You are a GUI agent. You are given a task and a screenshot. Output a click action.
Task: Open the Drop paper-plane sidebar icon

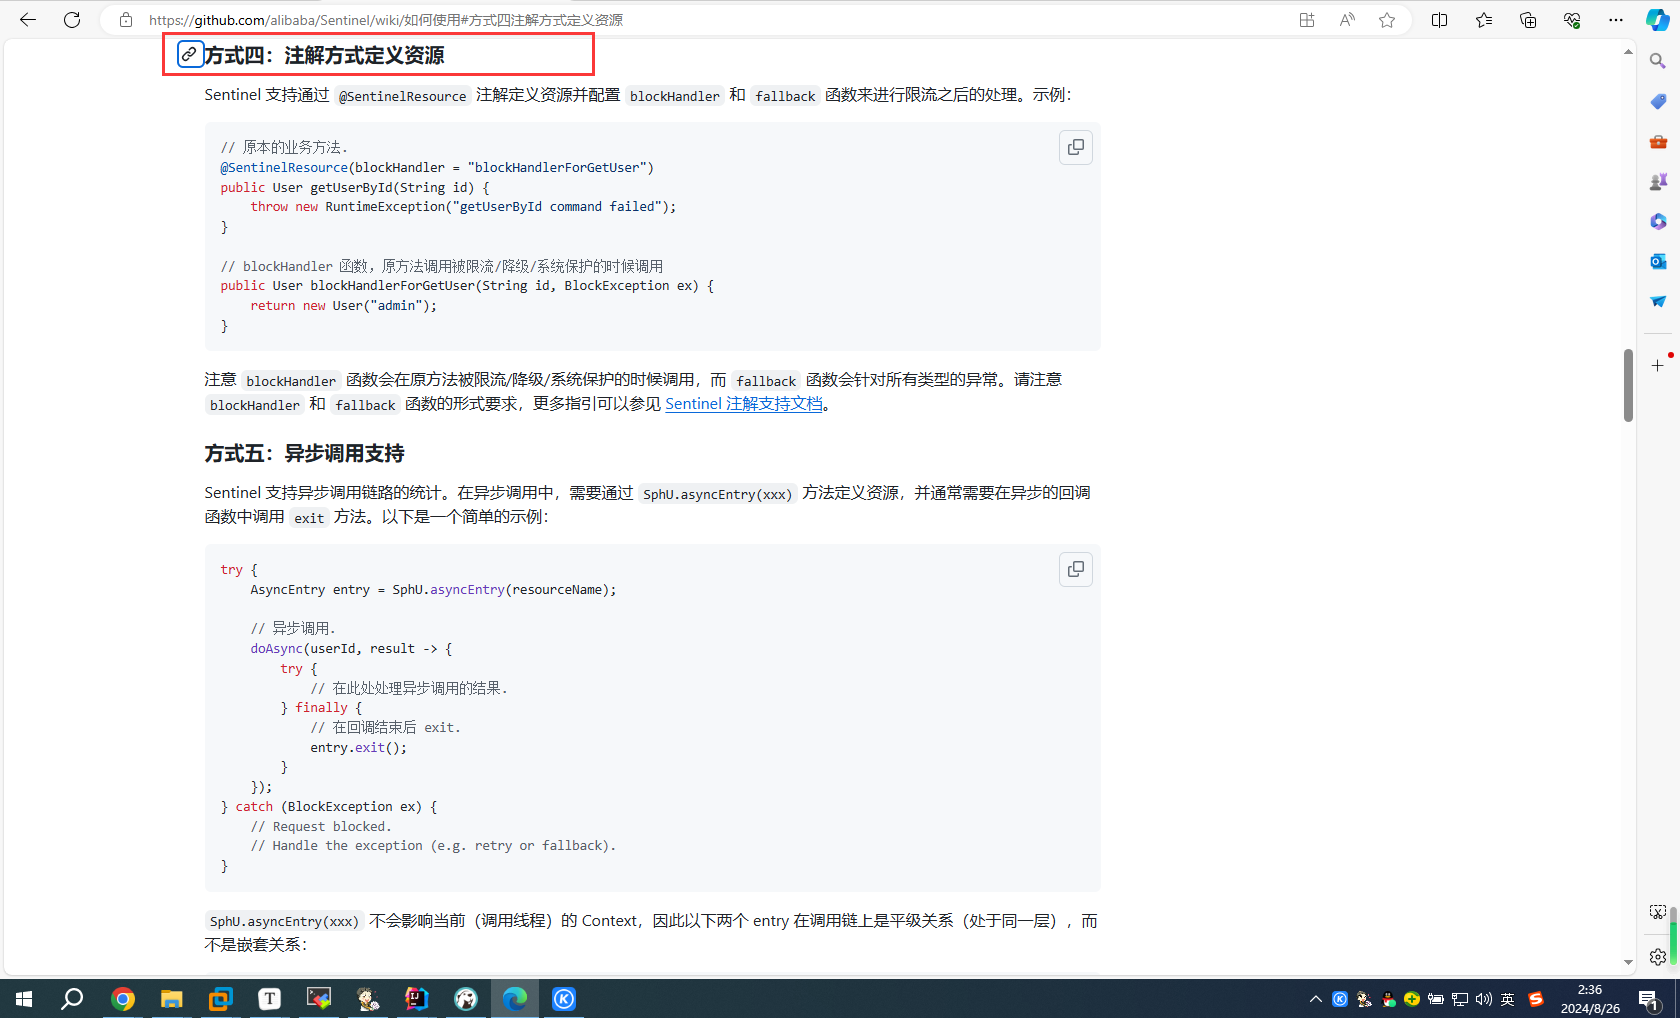1658,301
